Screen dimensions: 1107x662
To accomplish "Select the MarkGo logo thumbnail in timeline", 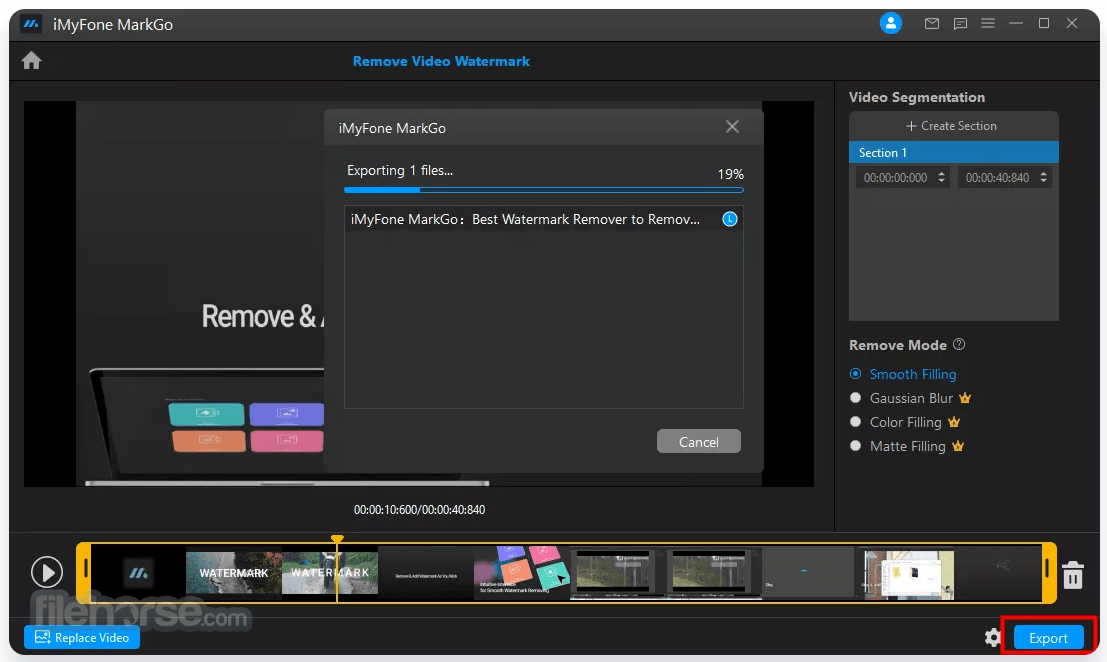I will [138, 572].
